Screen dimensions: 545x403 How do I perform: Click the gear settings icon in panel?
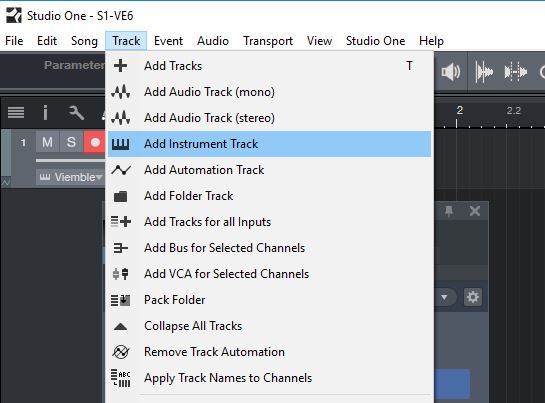(473, 297)
